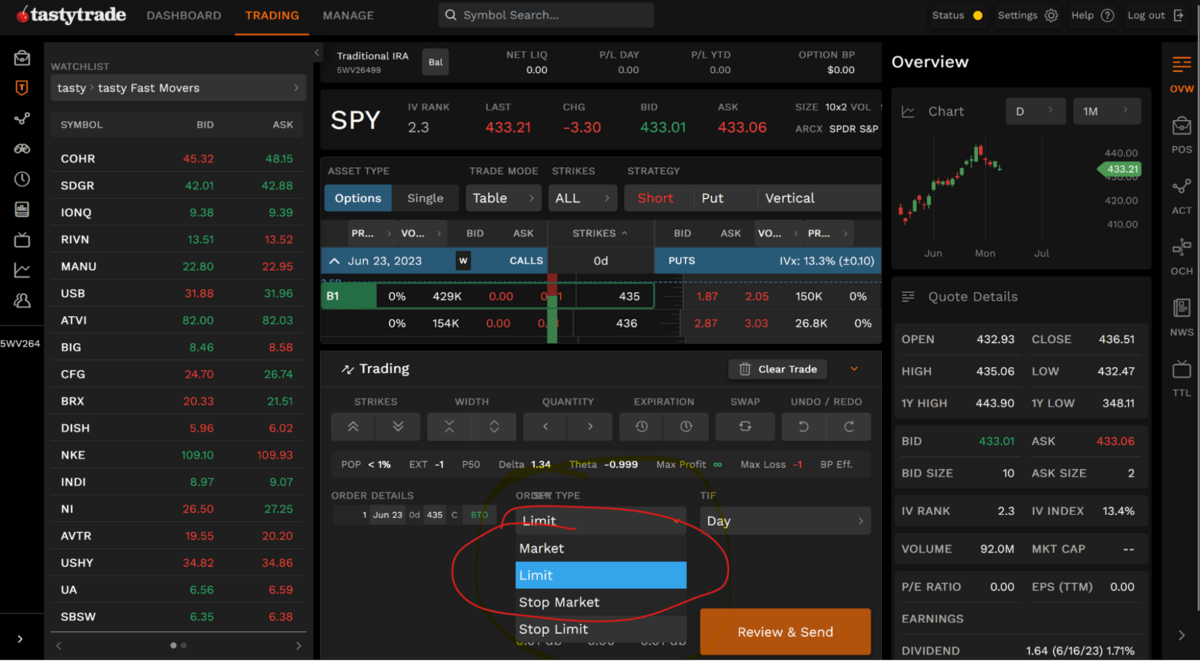Expand left sidebar with bottom arrow

pyautogui.click(x=20, y=638)
